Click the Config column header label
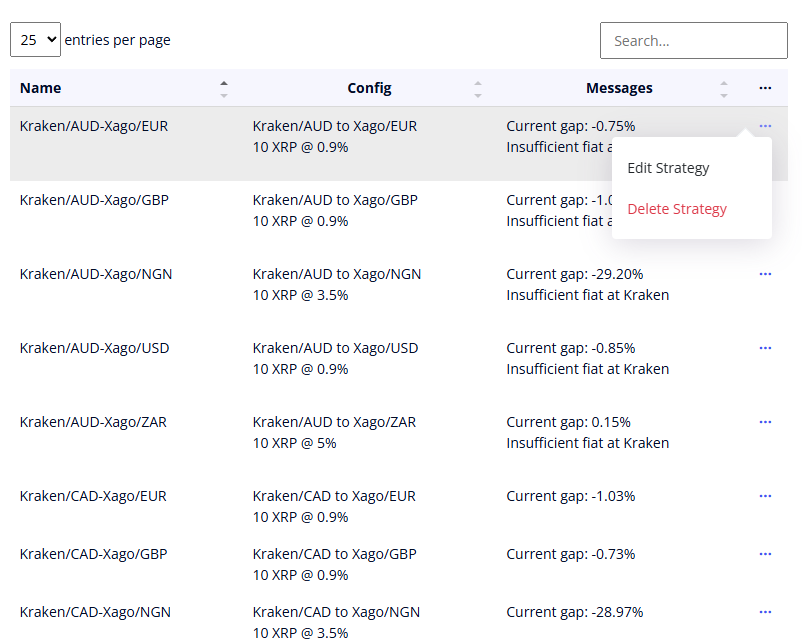Viewport: 802px width, 640px height. point(369,88)
